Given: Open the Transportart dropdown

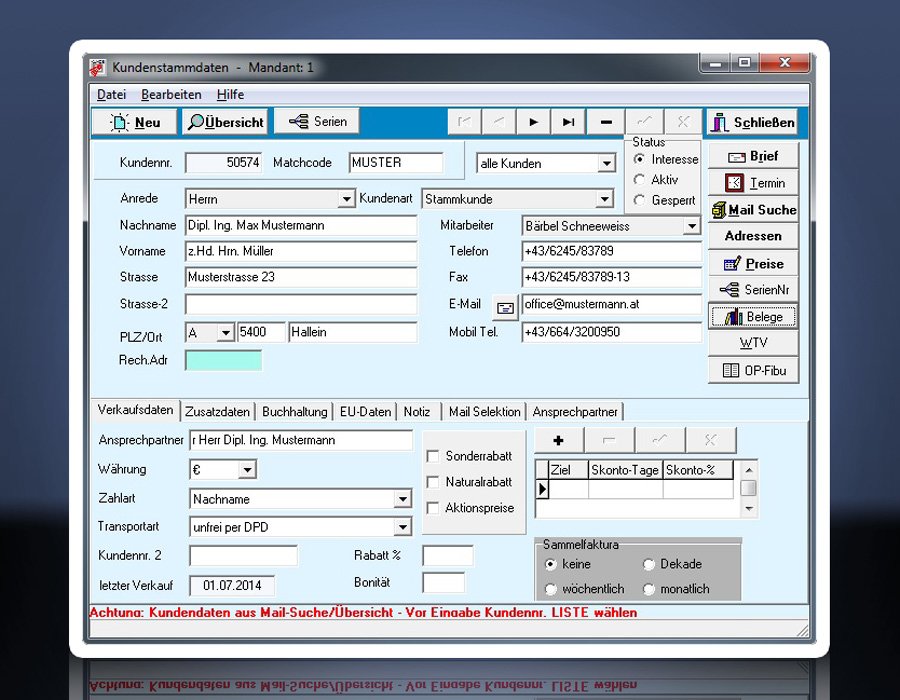Looking at the screenshot, I should (x=403, y=527).
